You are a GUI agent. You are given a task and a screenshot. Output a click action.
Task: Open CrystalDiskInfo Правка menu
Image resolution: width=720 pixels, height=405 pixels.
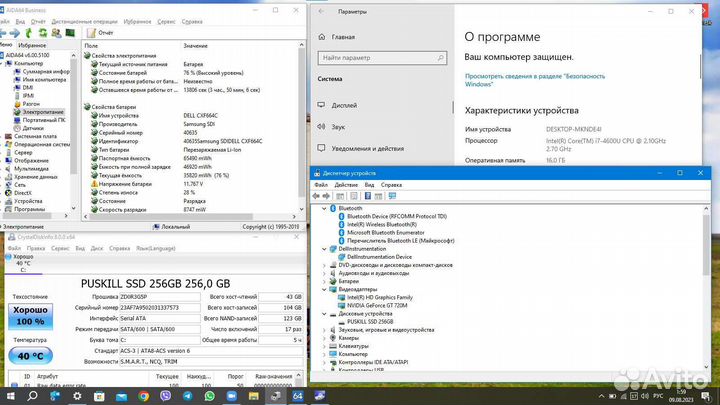(36, 248)
